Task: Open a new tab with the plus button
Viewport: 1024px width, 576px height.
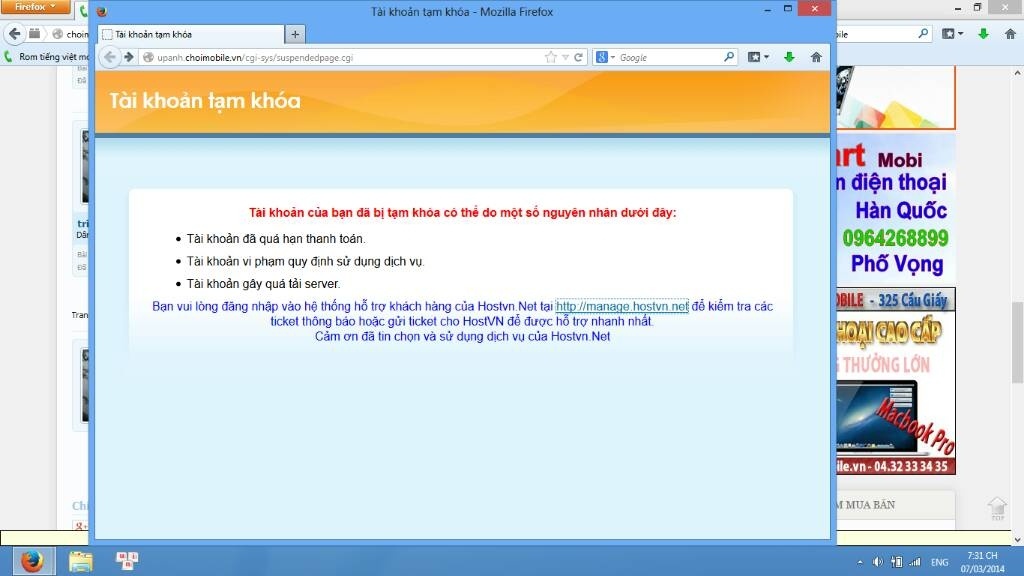Action: [295, 34]
